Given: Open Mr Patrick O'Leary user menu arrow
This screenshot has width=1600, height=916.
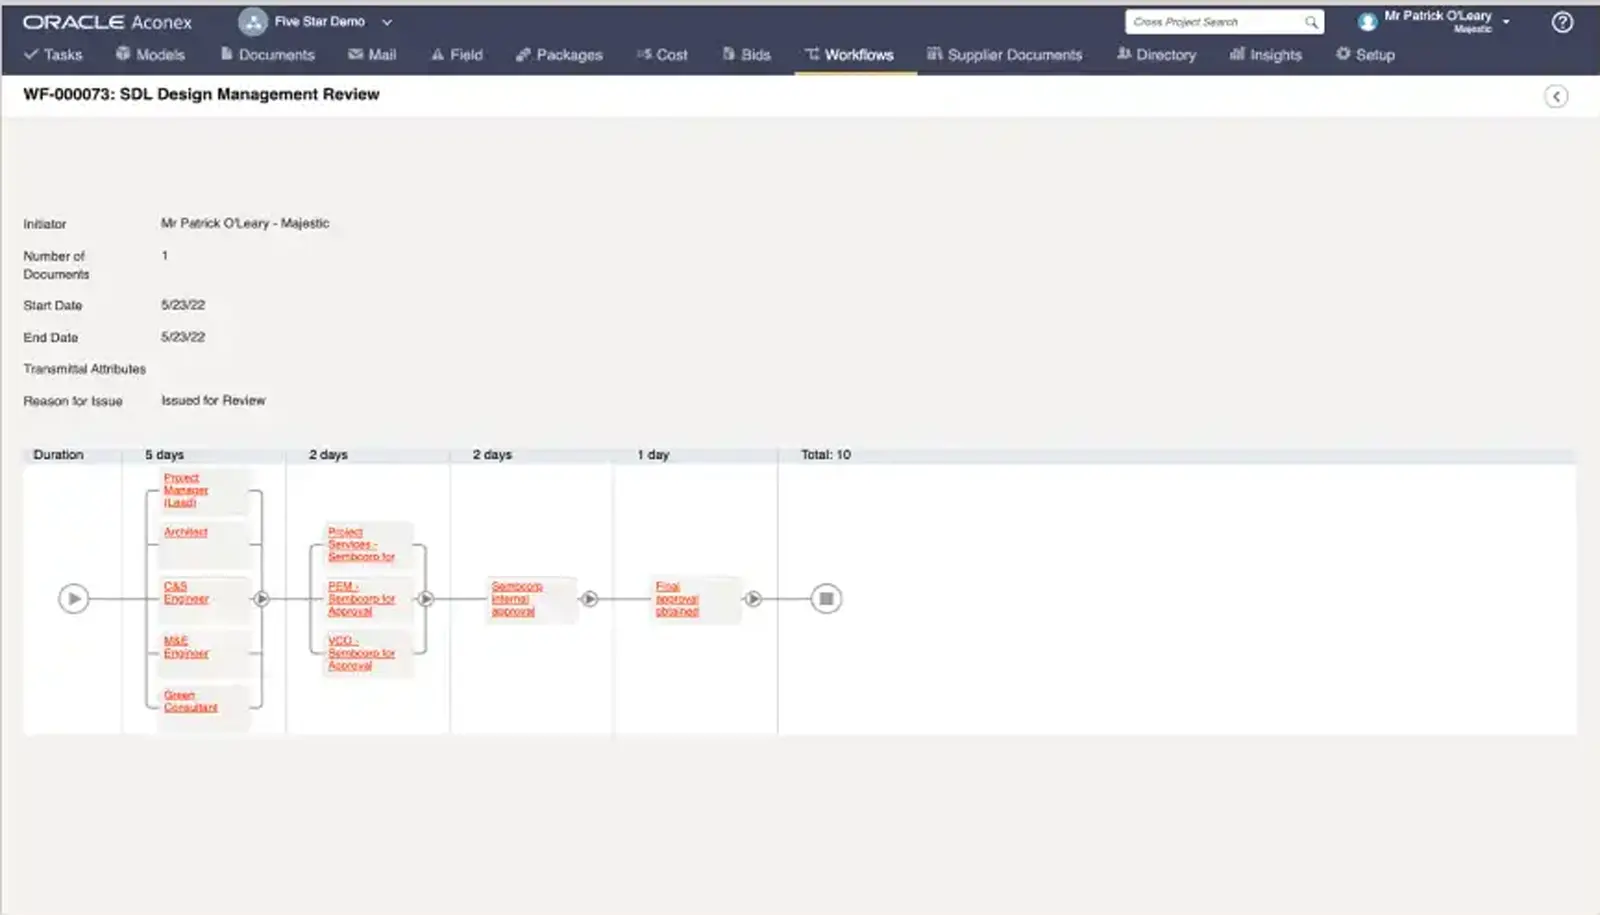Looking at the screenshot, I should click(1506, 22).
